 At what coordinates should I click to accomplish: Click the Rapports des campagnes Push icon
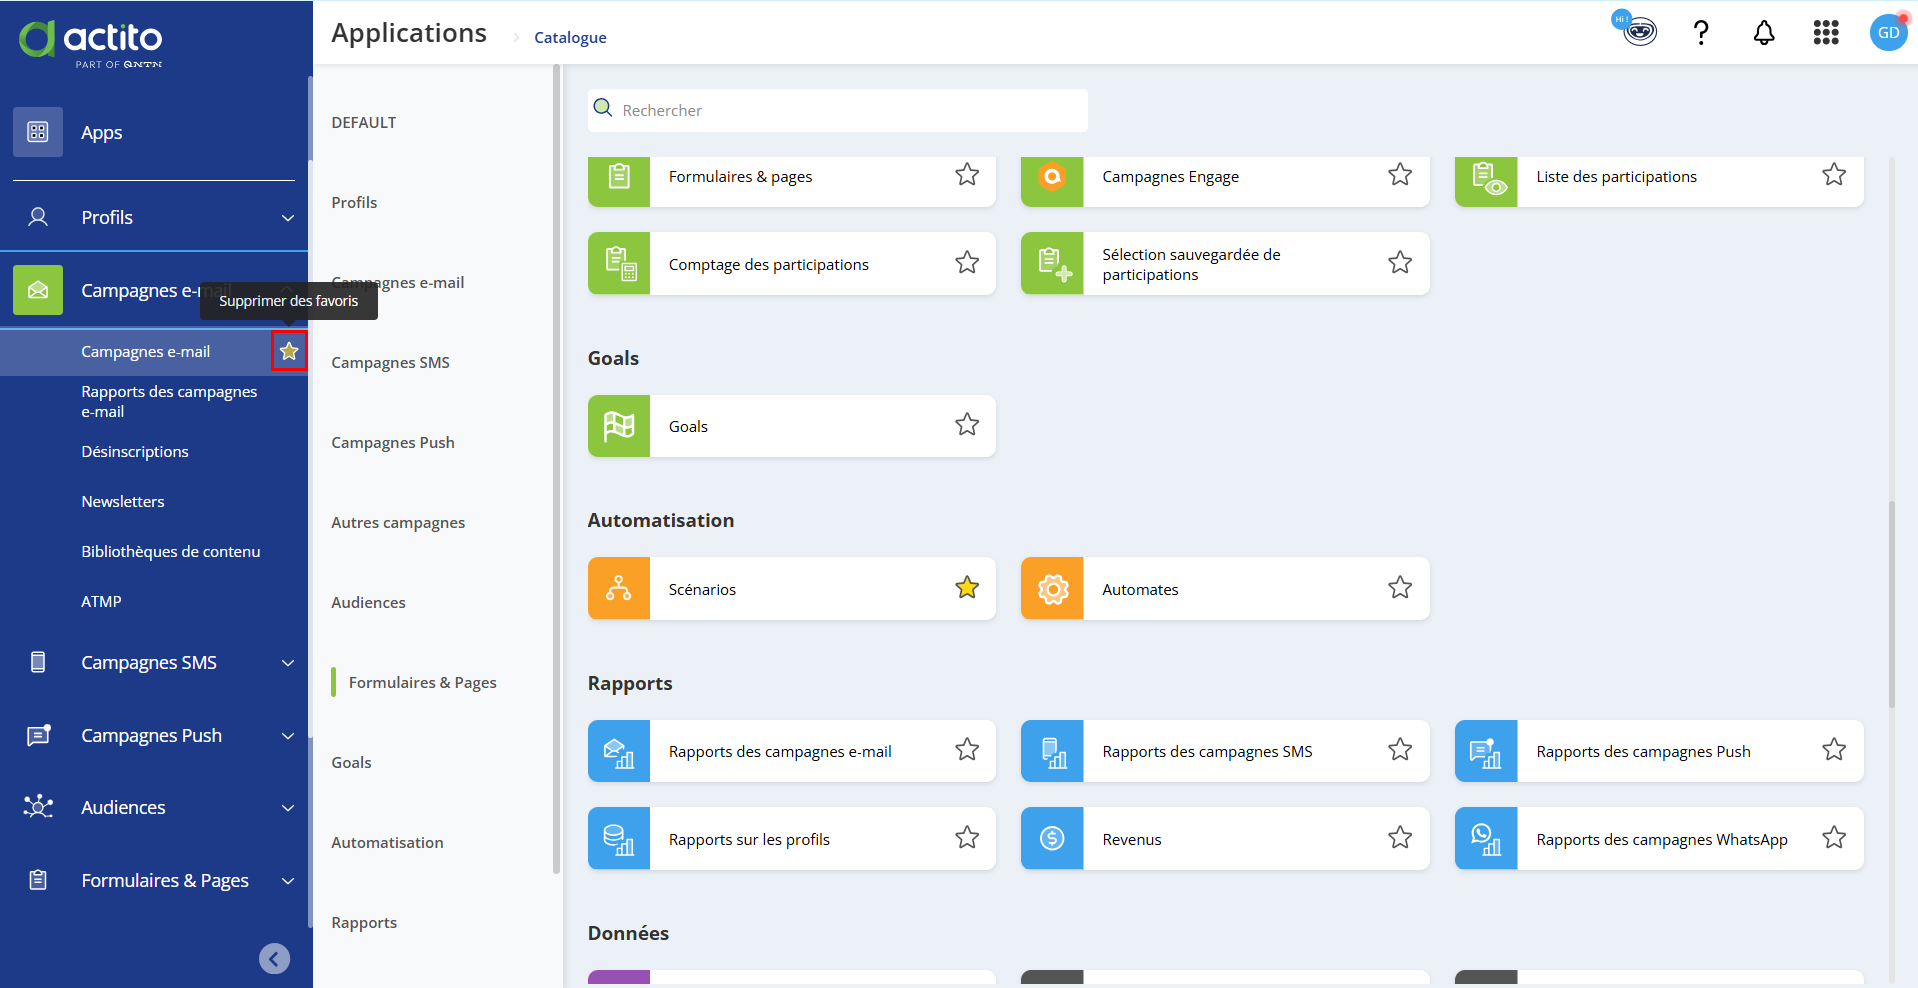(x=1486, y=751)
